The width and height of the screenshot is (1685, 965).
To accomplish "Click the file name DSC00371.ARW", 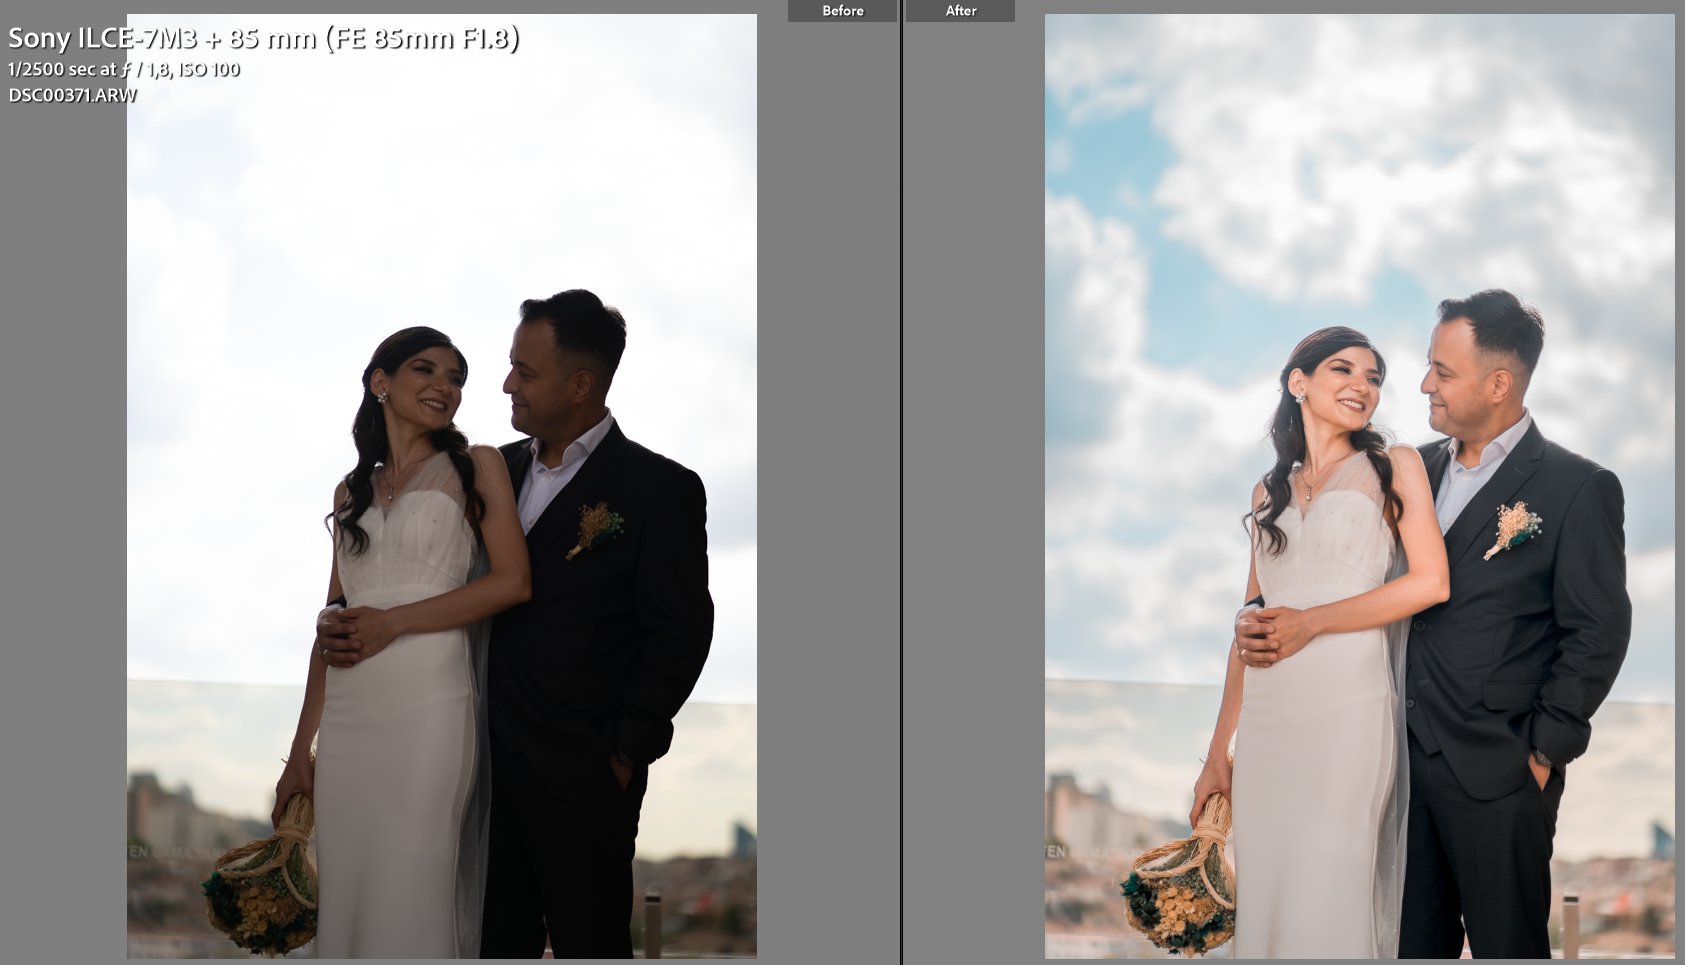I will point(72,95).
